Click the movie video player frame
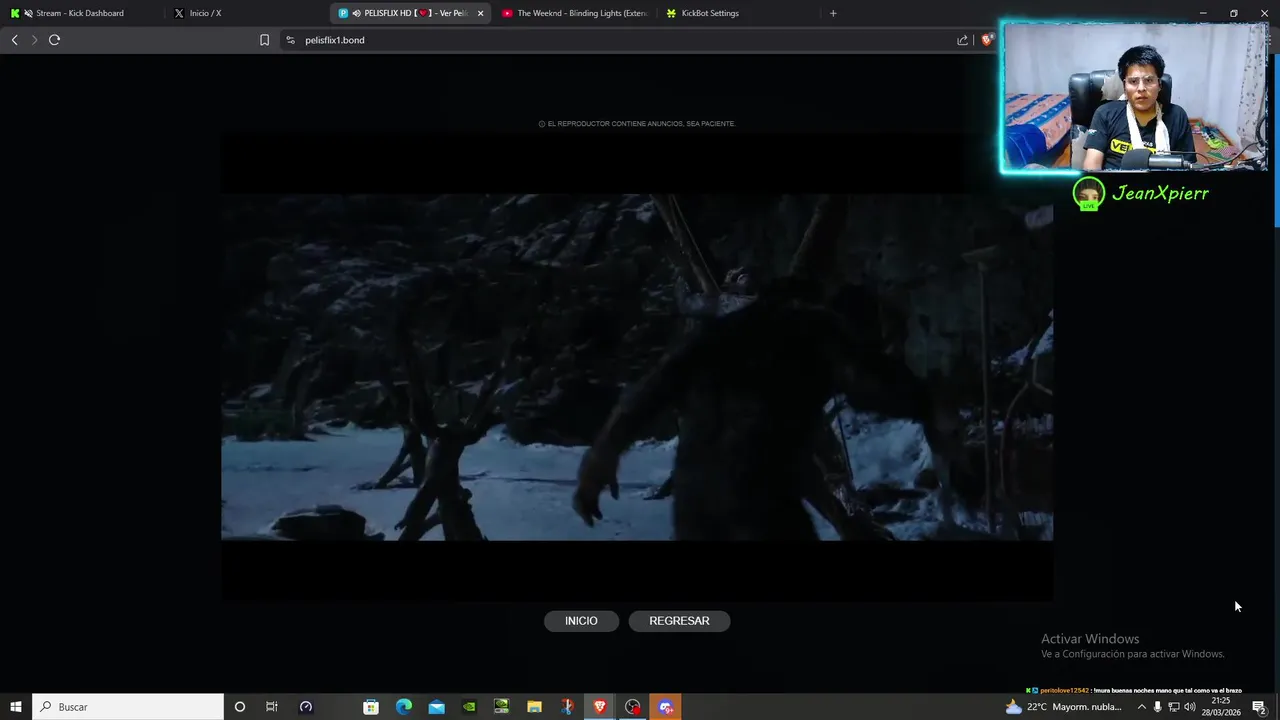The height and width of the screenshot is (720, 1280). [x=637, y=367]
